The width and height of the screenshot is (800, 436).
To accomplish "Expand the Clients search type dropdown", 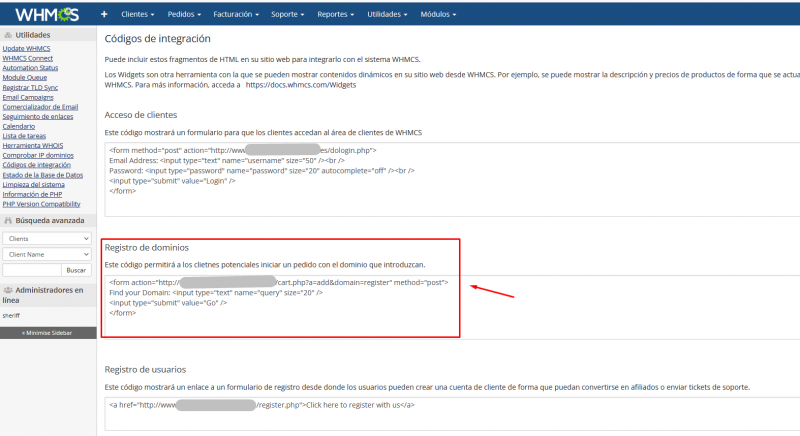I will click(x=47, y=239).
